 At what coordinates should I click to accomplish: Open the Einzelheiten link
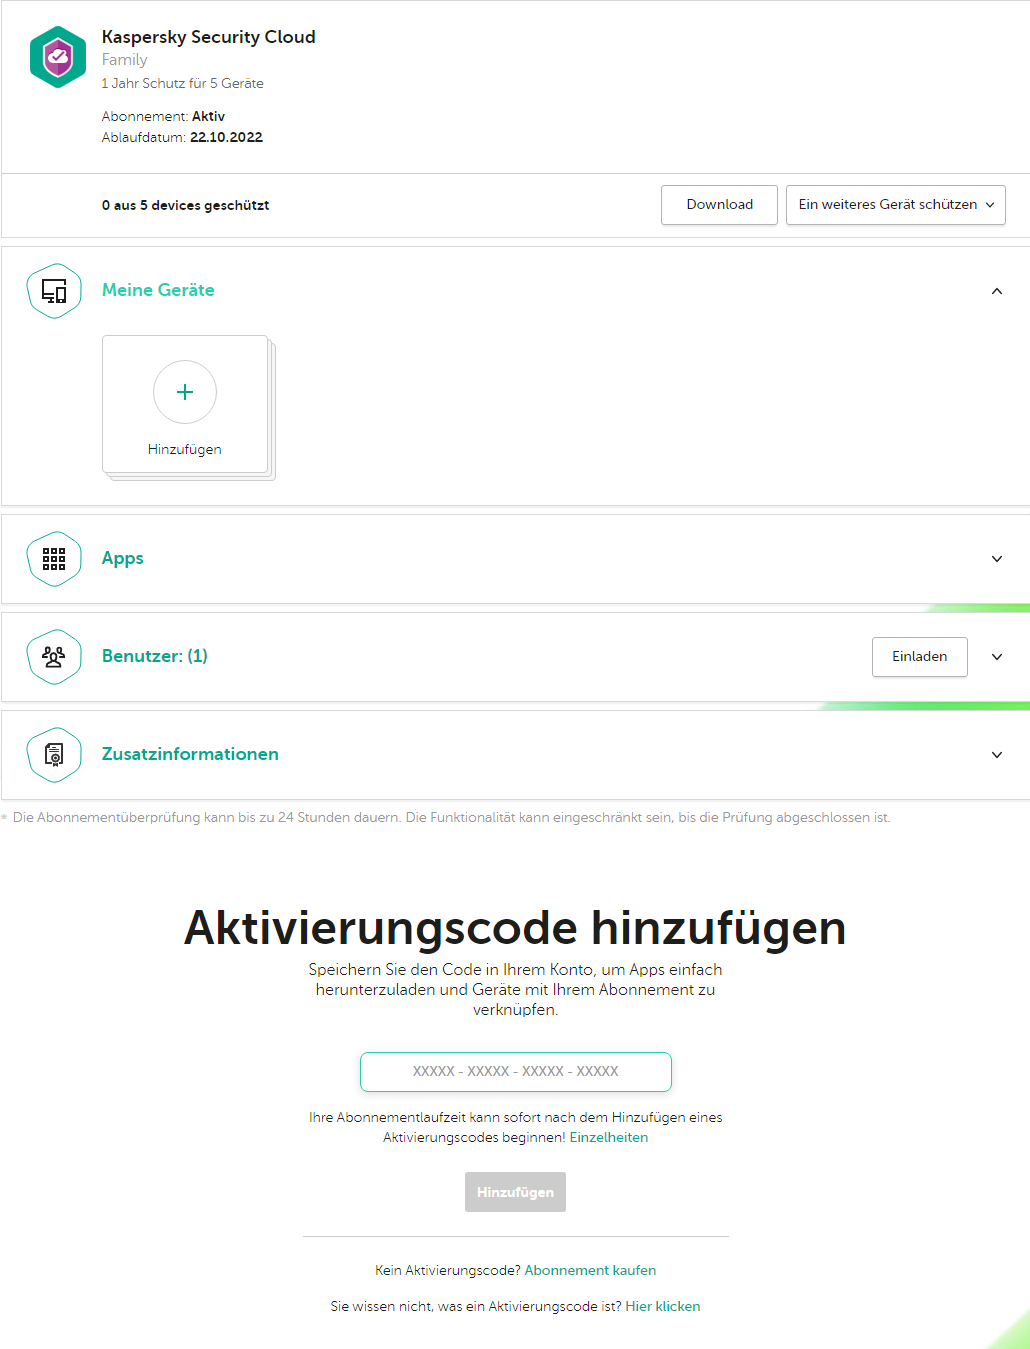[x=609, y=1137]
